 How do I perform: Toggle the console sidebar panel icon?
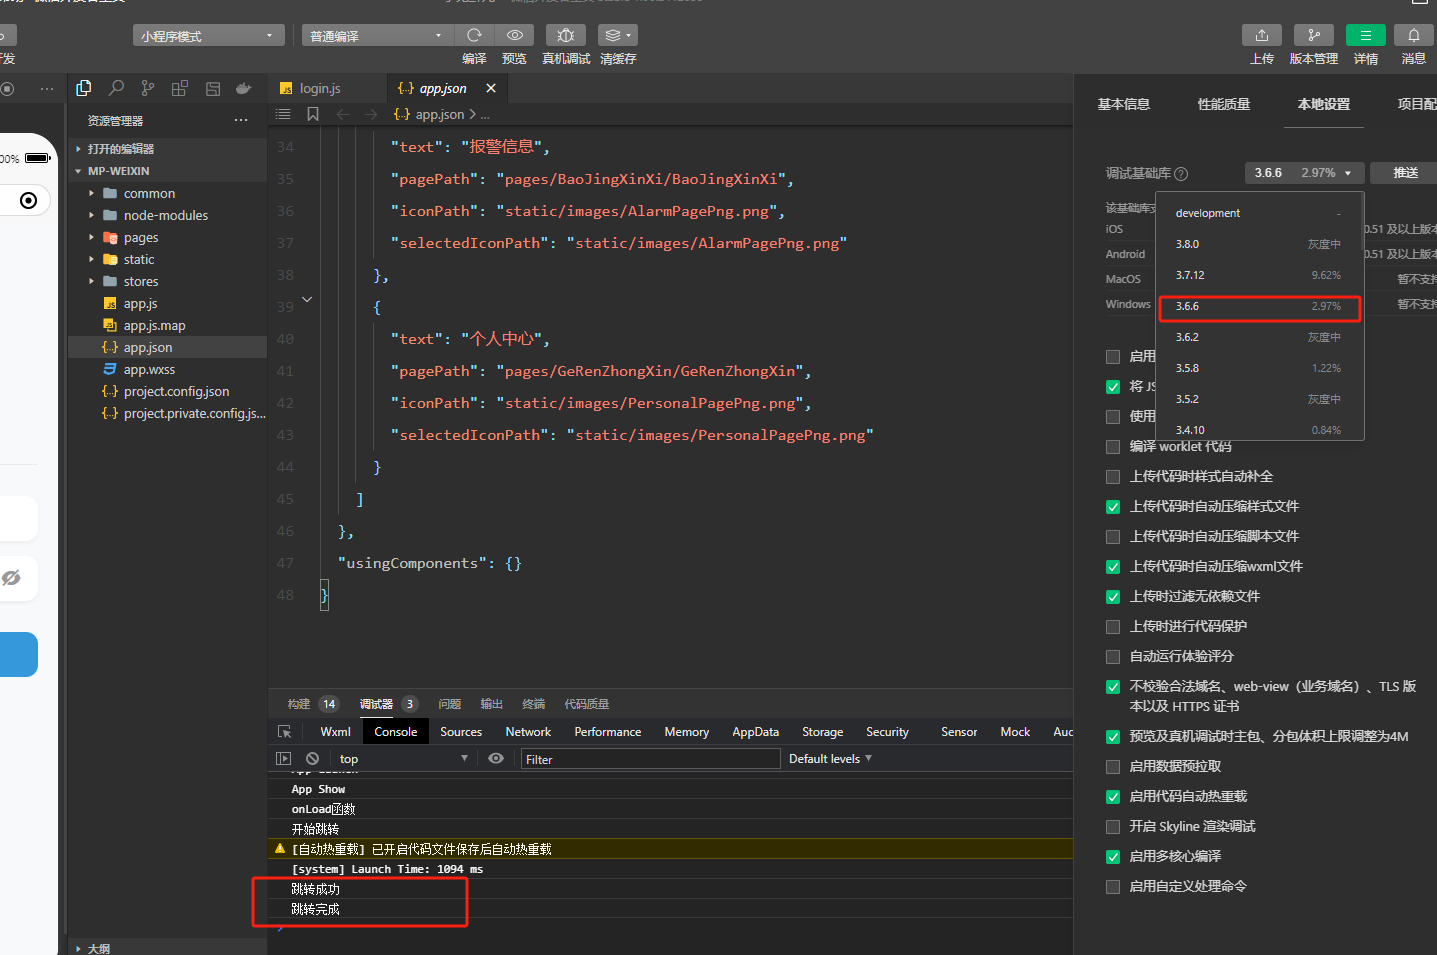pos(284,759)
